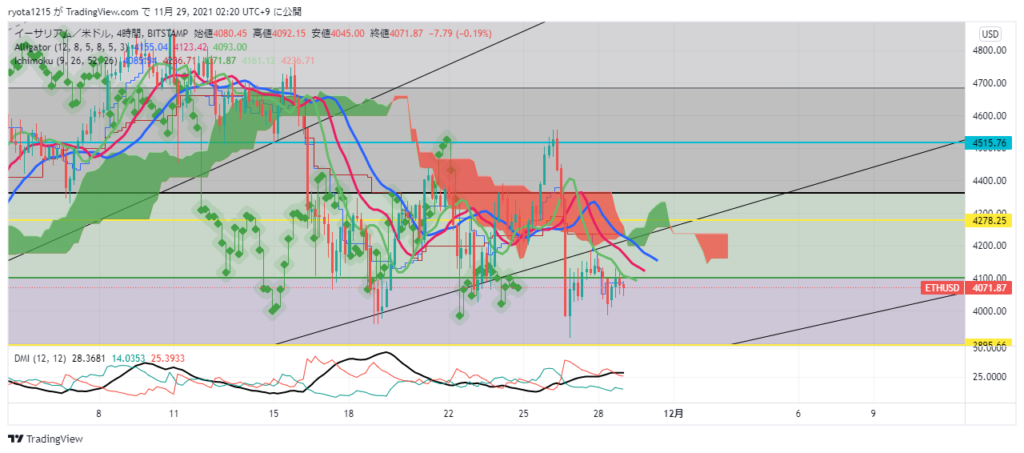The image size is (1024, 453).
Task: Click the 12月 label on the time axis
Action: pyautogui.click(x=674, y=413)
